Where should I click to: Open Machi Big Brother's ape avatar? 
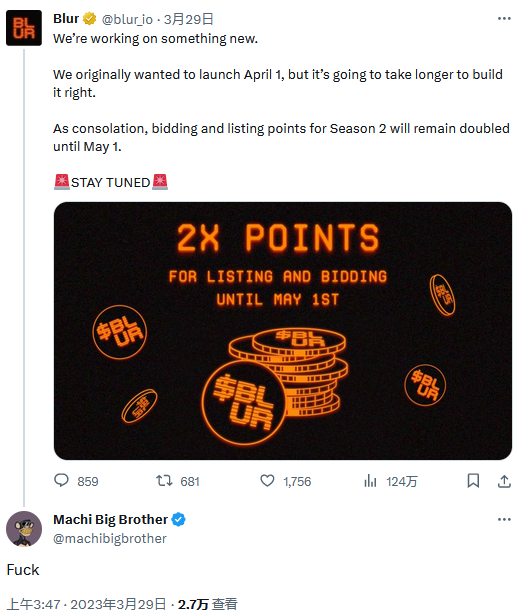(24, 529)
